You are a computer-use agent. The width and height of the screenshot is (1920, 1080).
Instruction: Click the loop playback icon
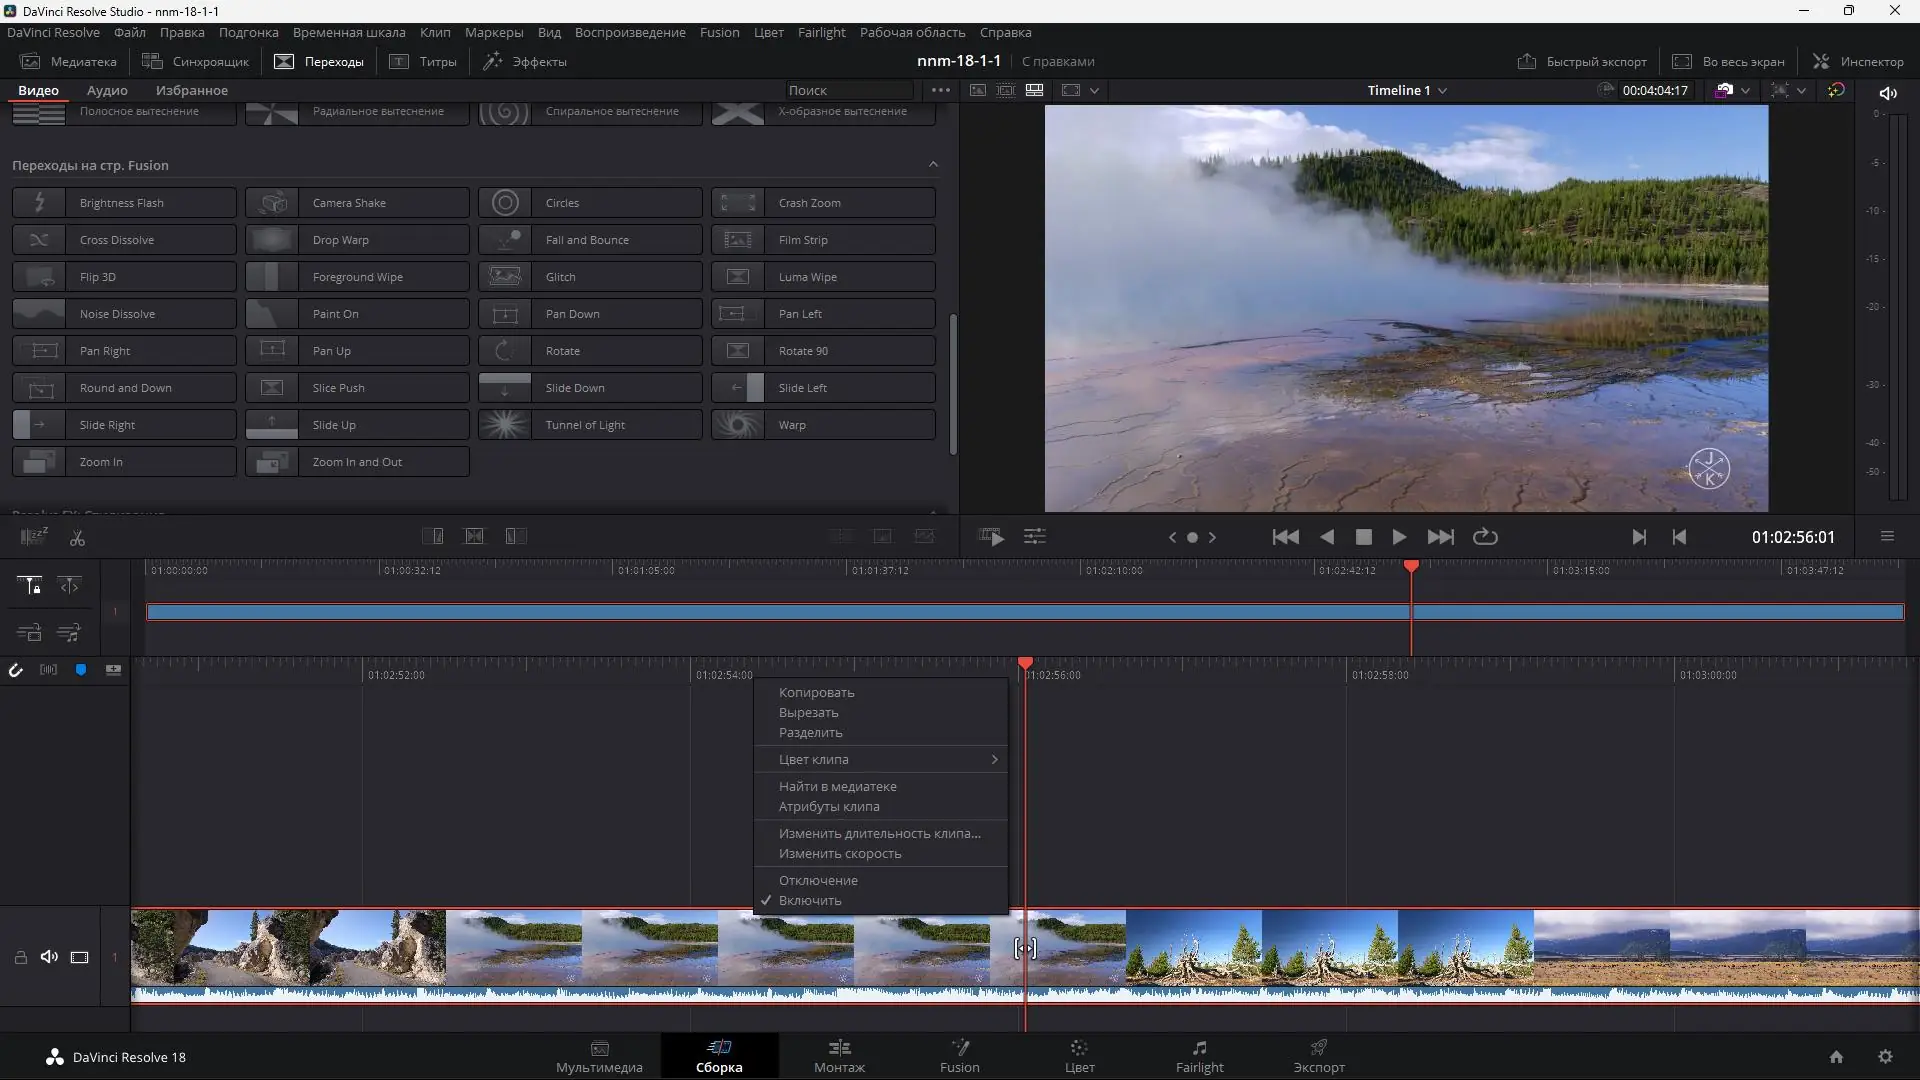click(1485, 537)
